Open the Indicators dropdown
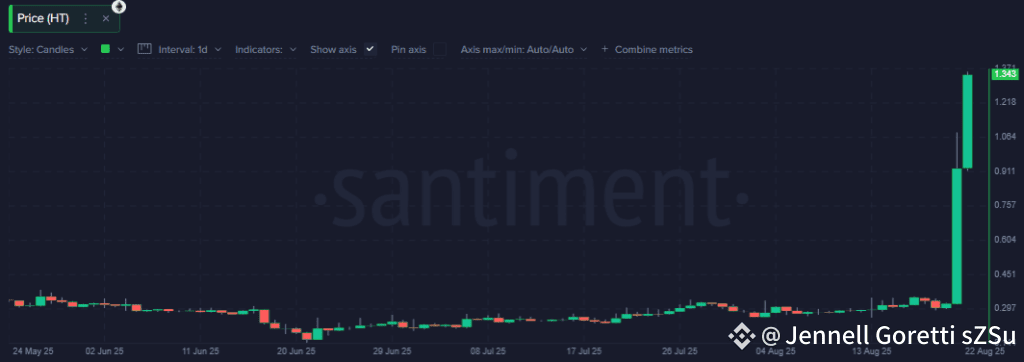This screenshot has height=362, width=1024. [266, 49]
